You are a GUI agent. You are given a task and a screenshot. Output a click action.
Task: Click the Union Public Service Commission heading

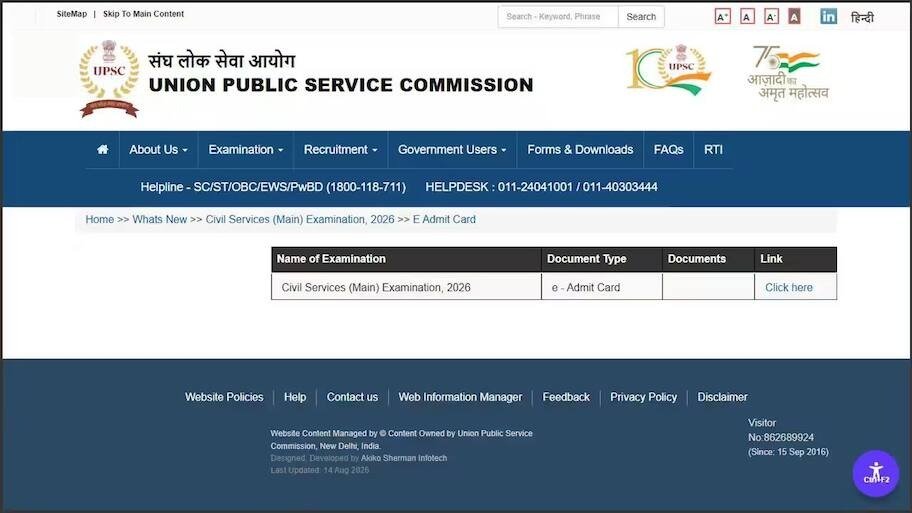point(341,85)
